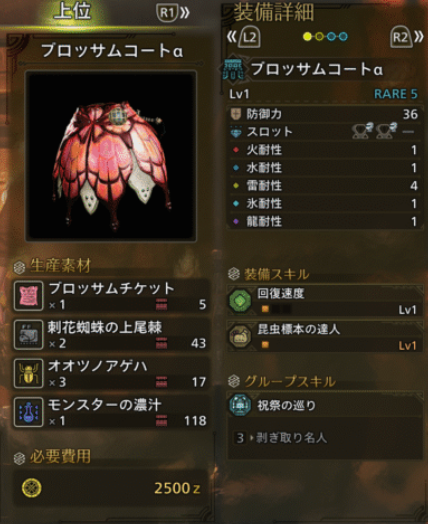
Task: Switch to the 上位 rank tab
Action: tap(72, 11)
